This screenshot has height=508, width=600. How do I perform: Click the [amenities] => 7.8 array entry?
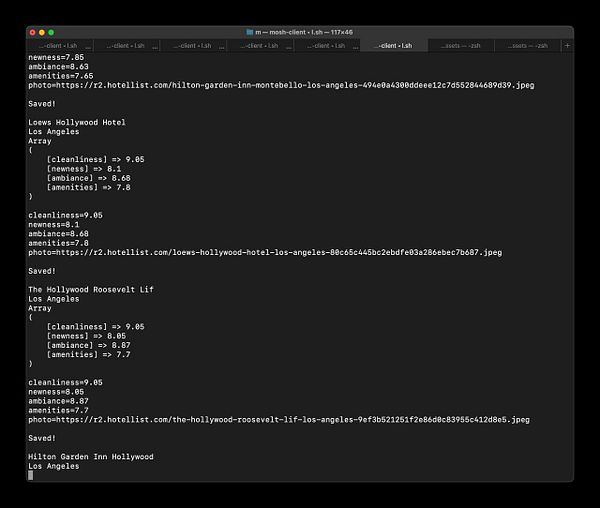pyautogui.click(x=88, y=187)
